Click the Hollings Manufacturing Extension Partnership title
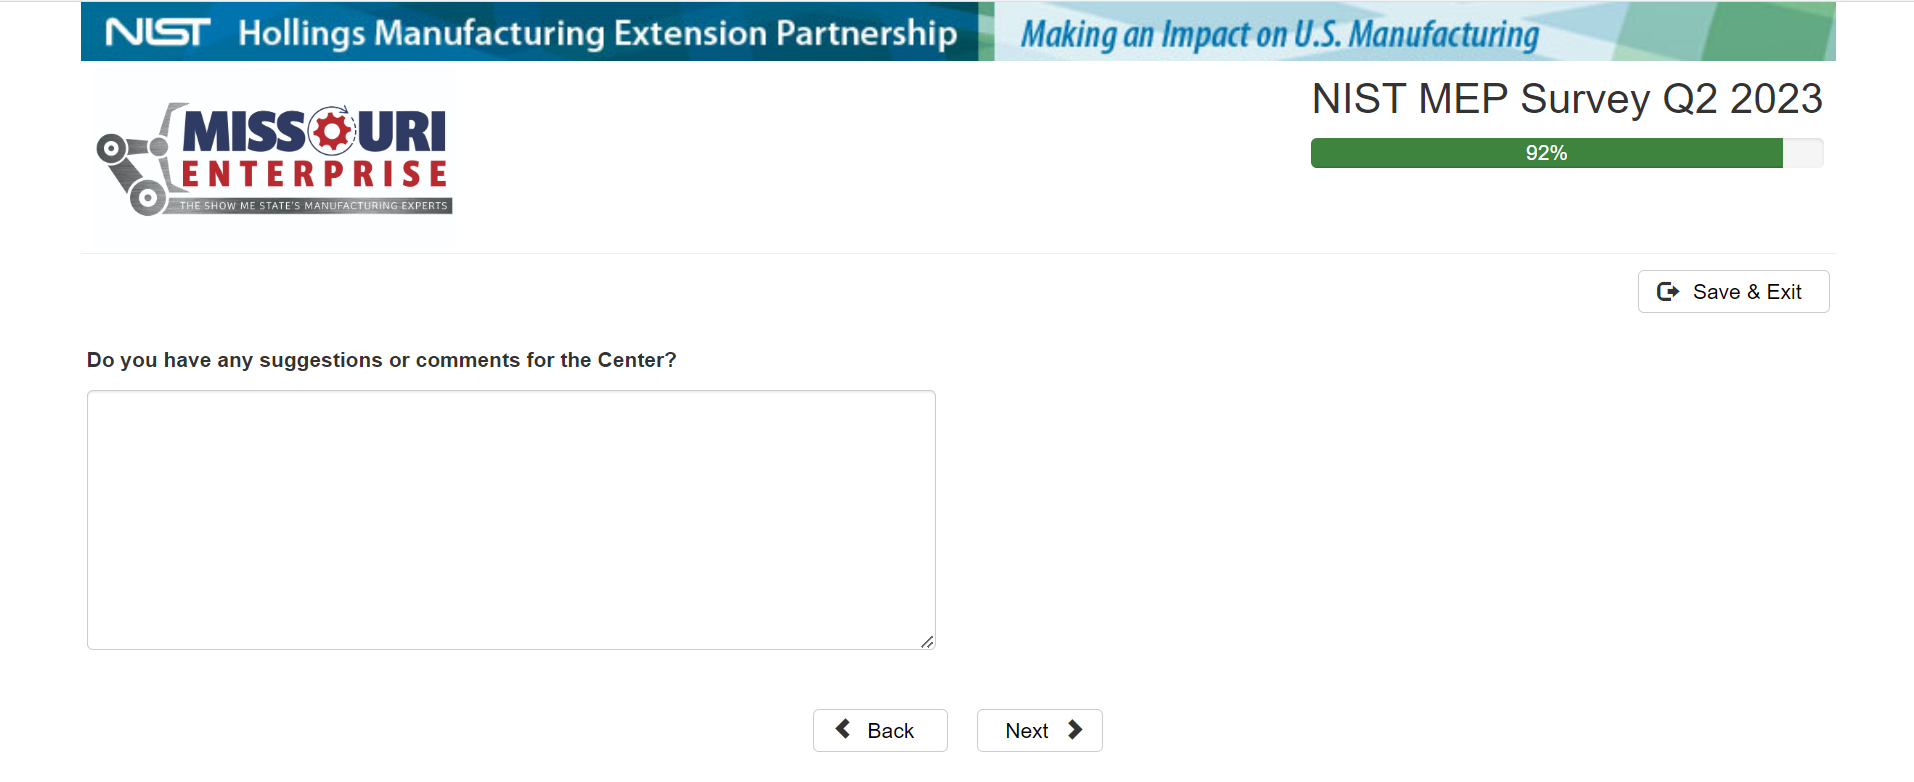 (597, 33)
